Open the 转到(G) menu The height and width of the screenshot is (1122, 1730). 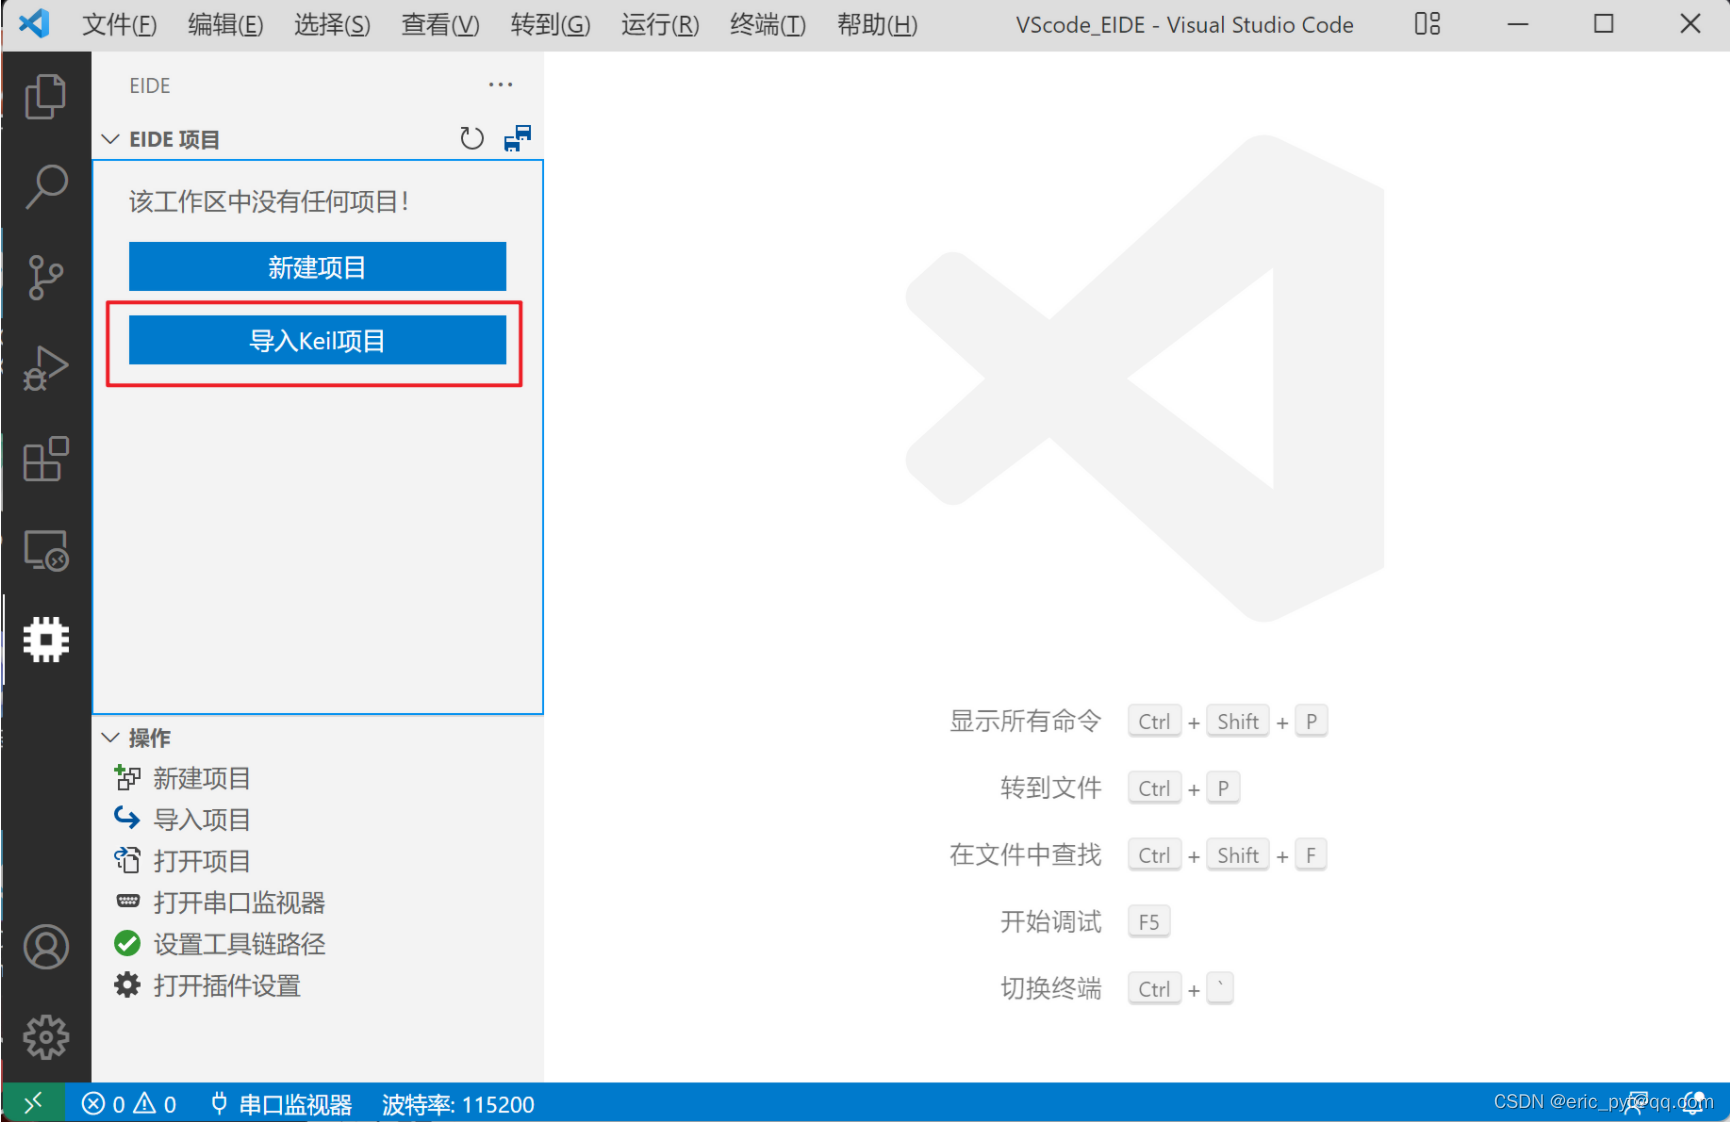coord(550,25)
